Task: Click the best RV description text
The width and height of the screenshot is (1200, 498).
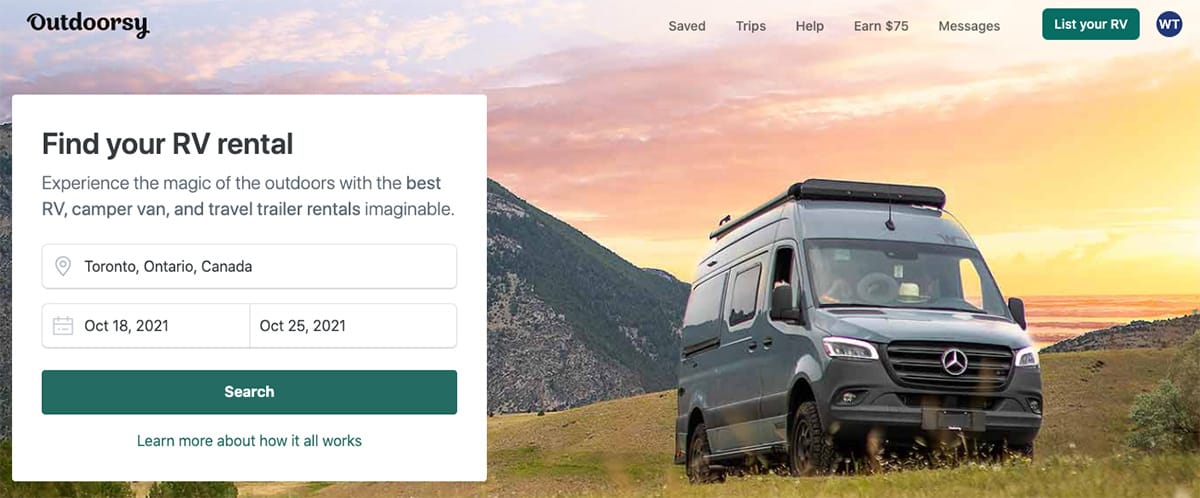Action: pyautogui.click(x=248, y=197)
